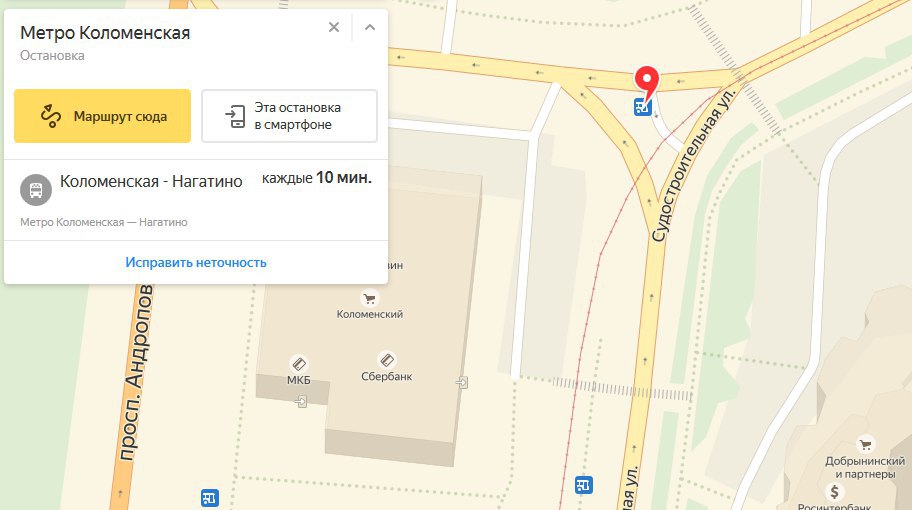Select the bus stop icon at the bottom center
The width and height of the screenshot is (912, 510).
coord(583,484)
